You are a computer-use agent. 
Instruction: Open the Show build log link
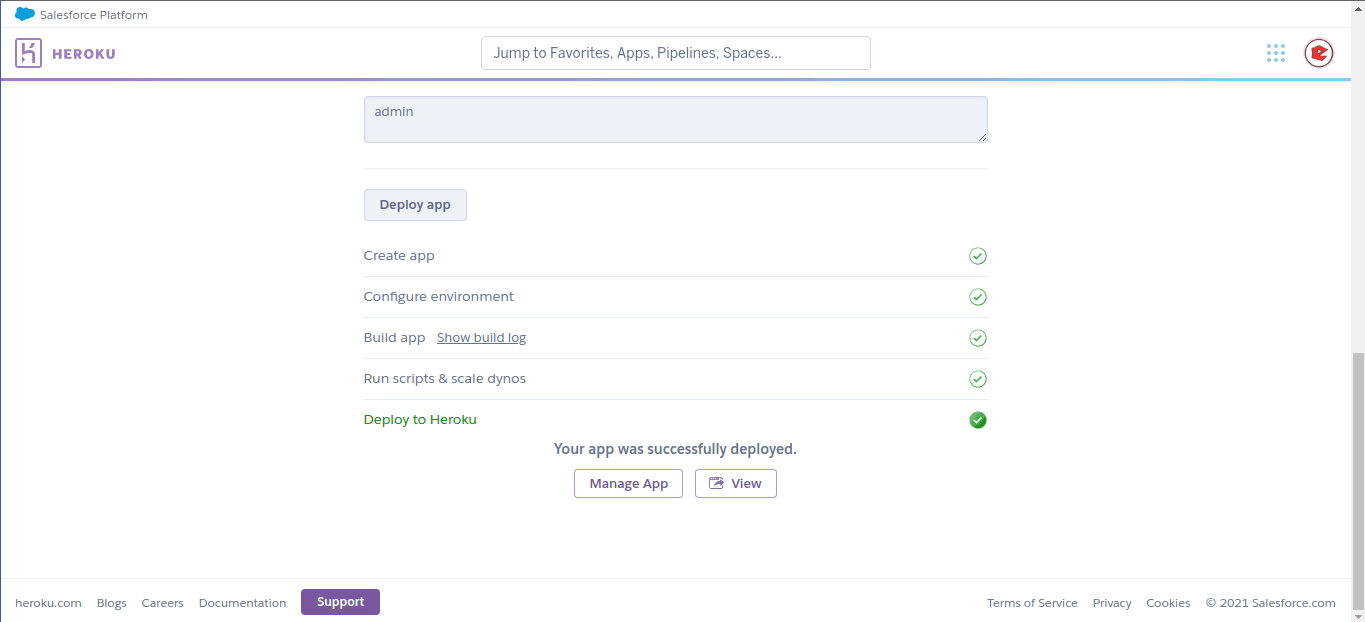(481, 338)
